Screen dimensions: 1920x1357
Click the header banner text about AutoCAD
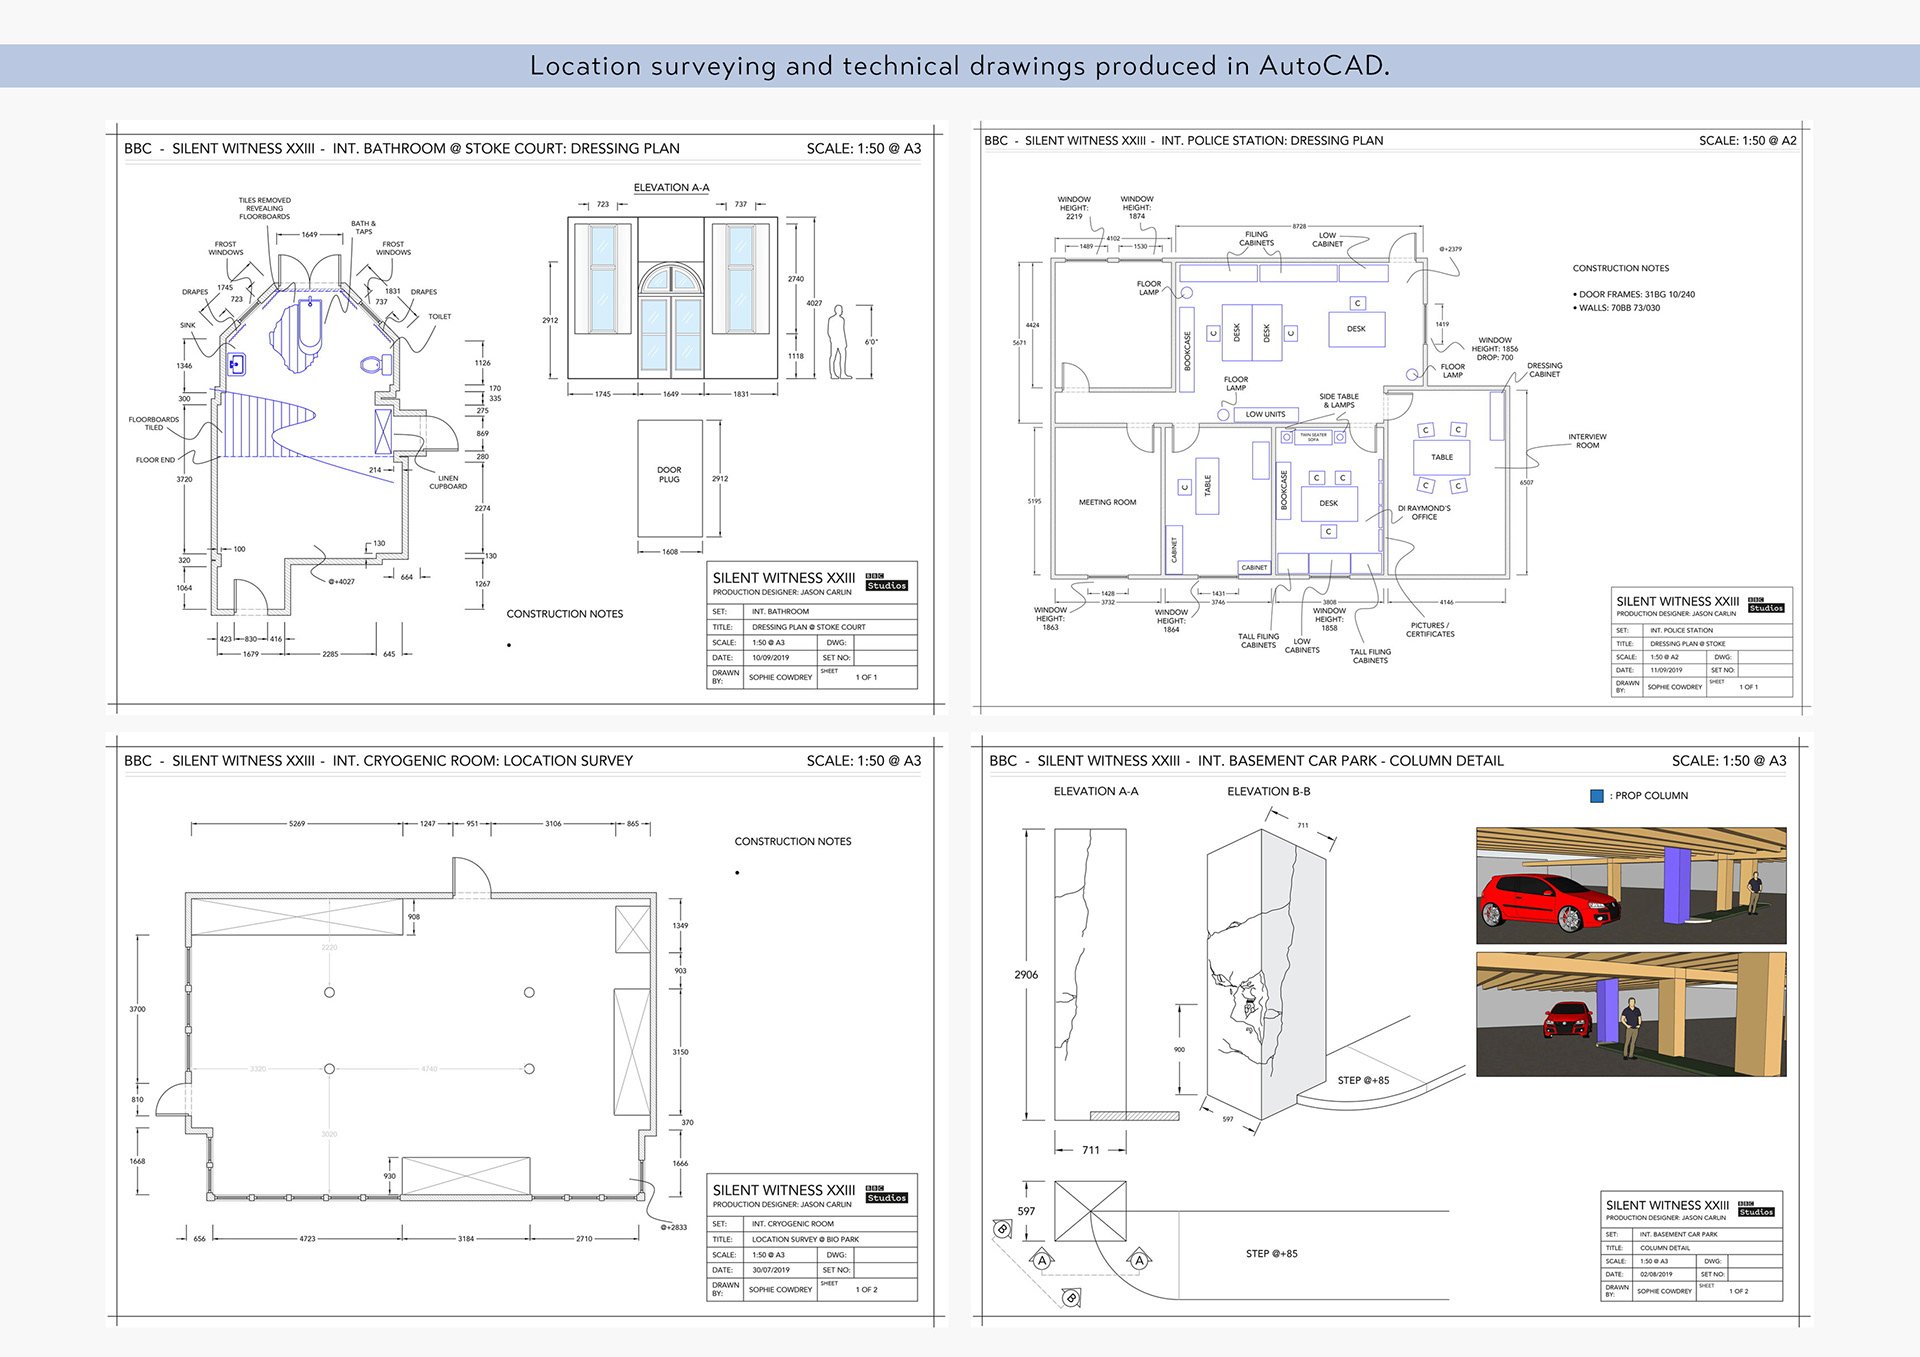point(959,66)
